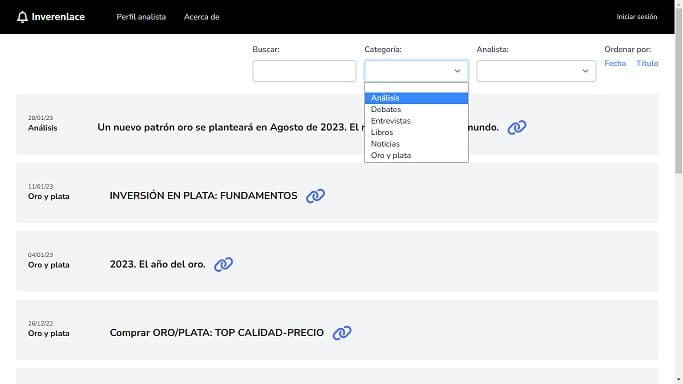Click 'Oro y plata' label under 26/12/22
683x384 pixels.
(x=49, y=333)
